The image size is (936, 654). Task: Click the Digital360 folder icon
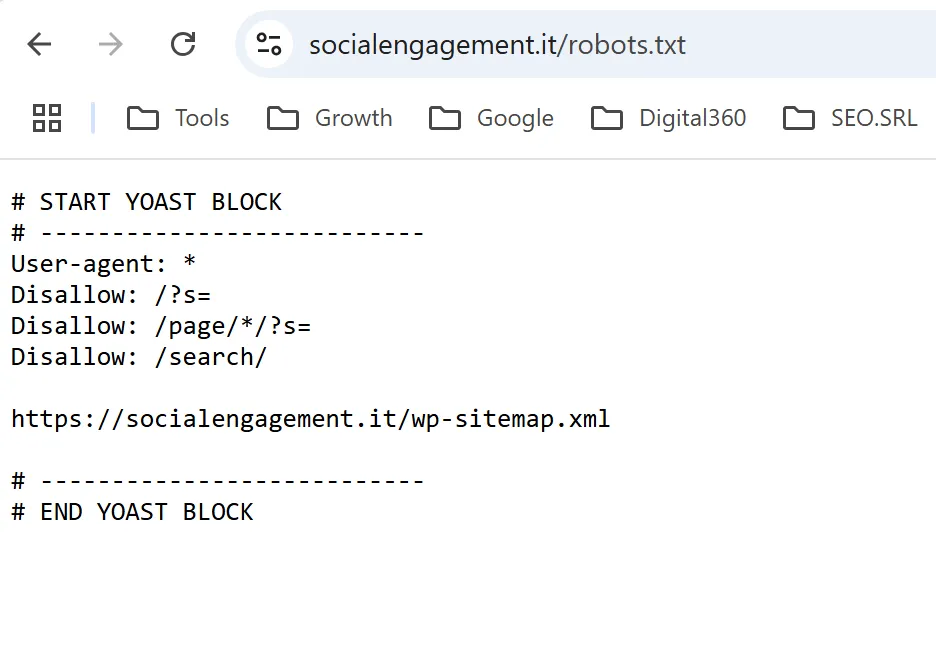(x=607, y=118)
